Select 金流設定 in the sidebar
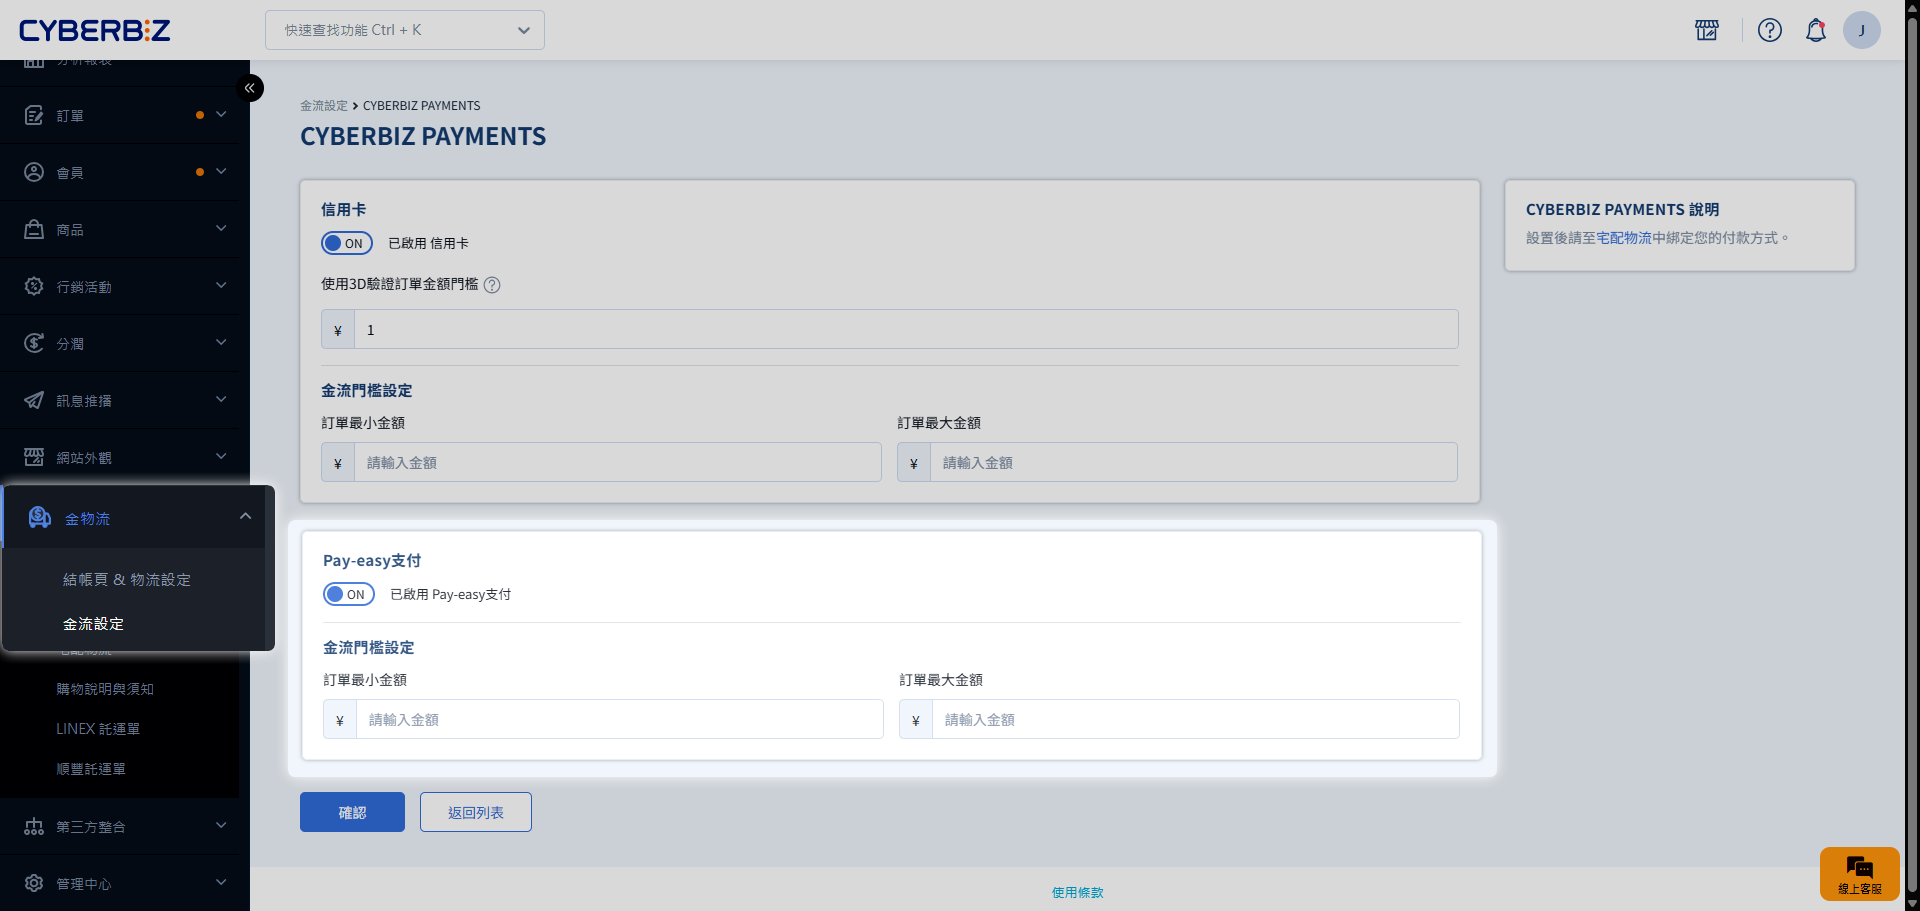1920x911 pixels. tap(94, 624)
